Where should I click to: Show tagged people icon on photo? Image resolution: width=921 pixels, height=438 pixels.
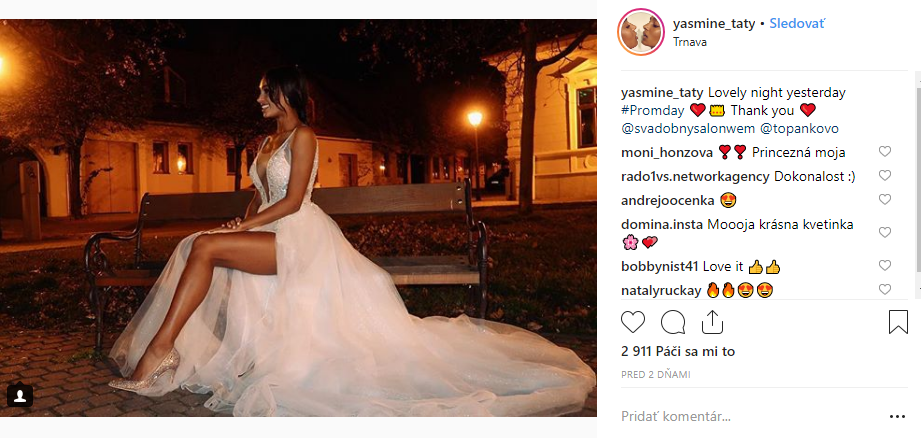click(20, 396)
